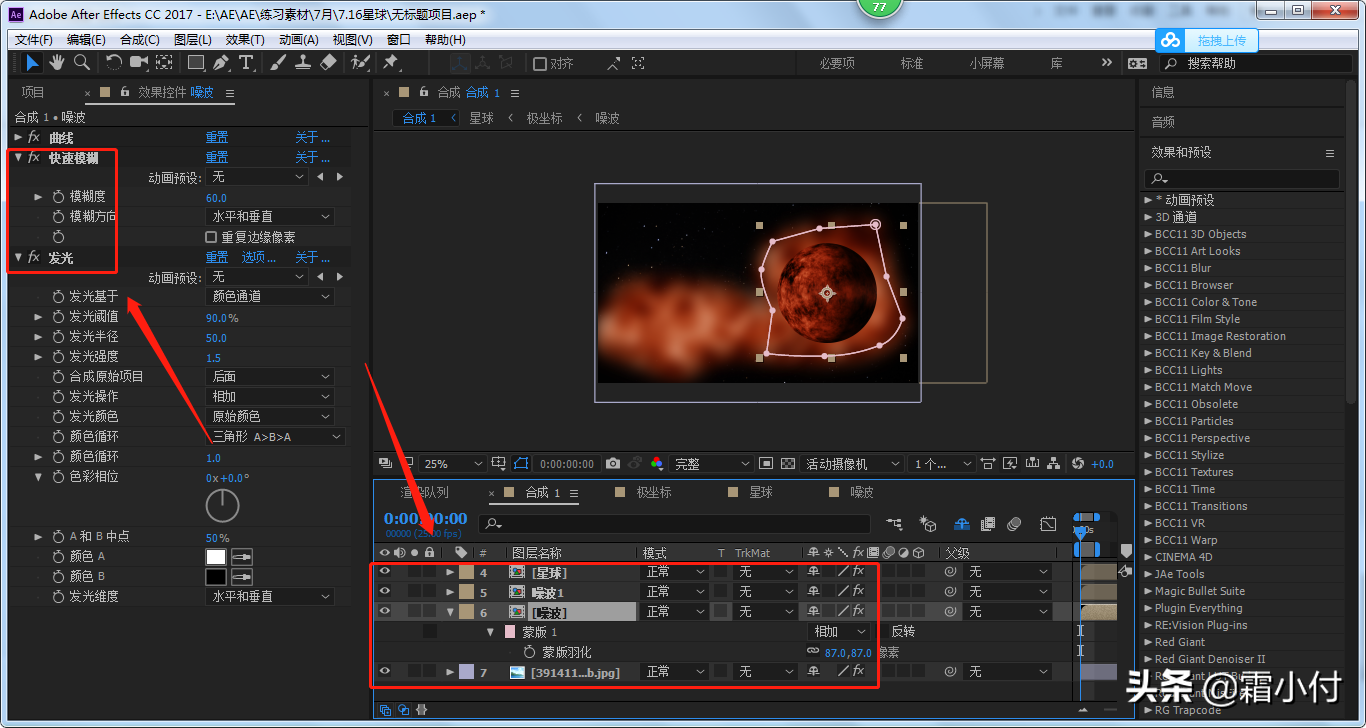Toggle the fx switch of 曲线 effect
Image resolution: width=1366 pixels, height=728 pixels.
[34, 138]
